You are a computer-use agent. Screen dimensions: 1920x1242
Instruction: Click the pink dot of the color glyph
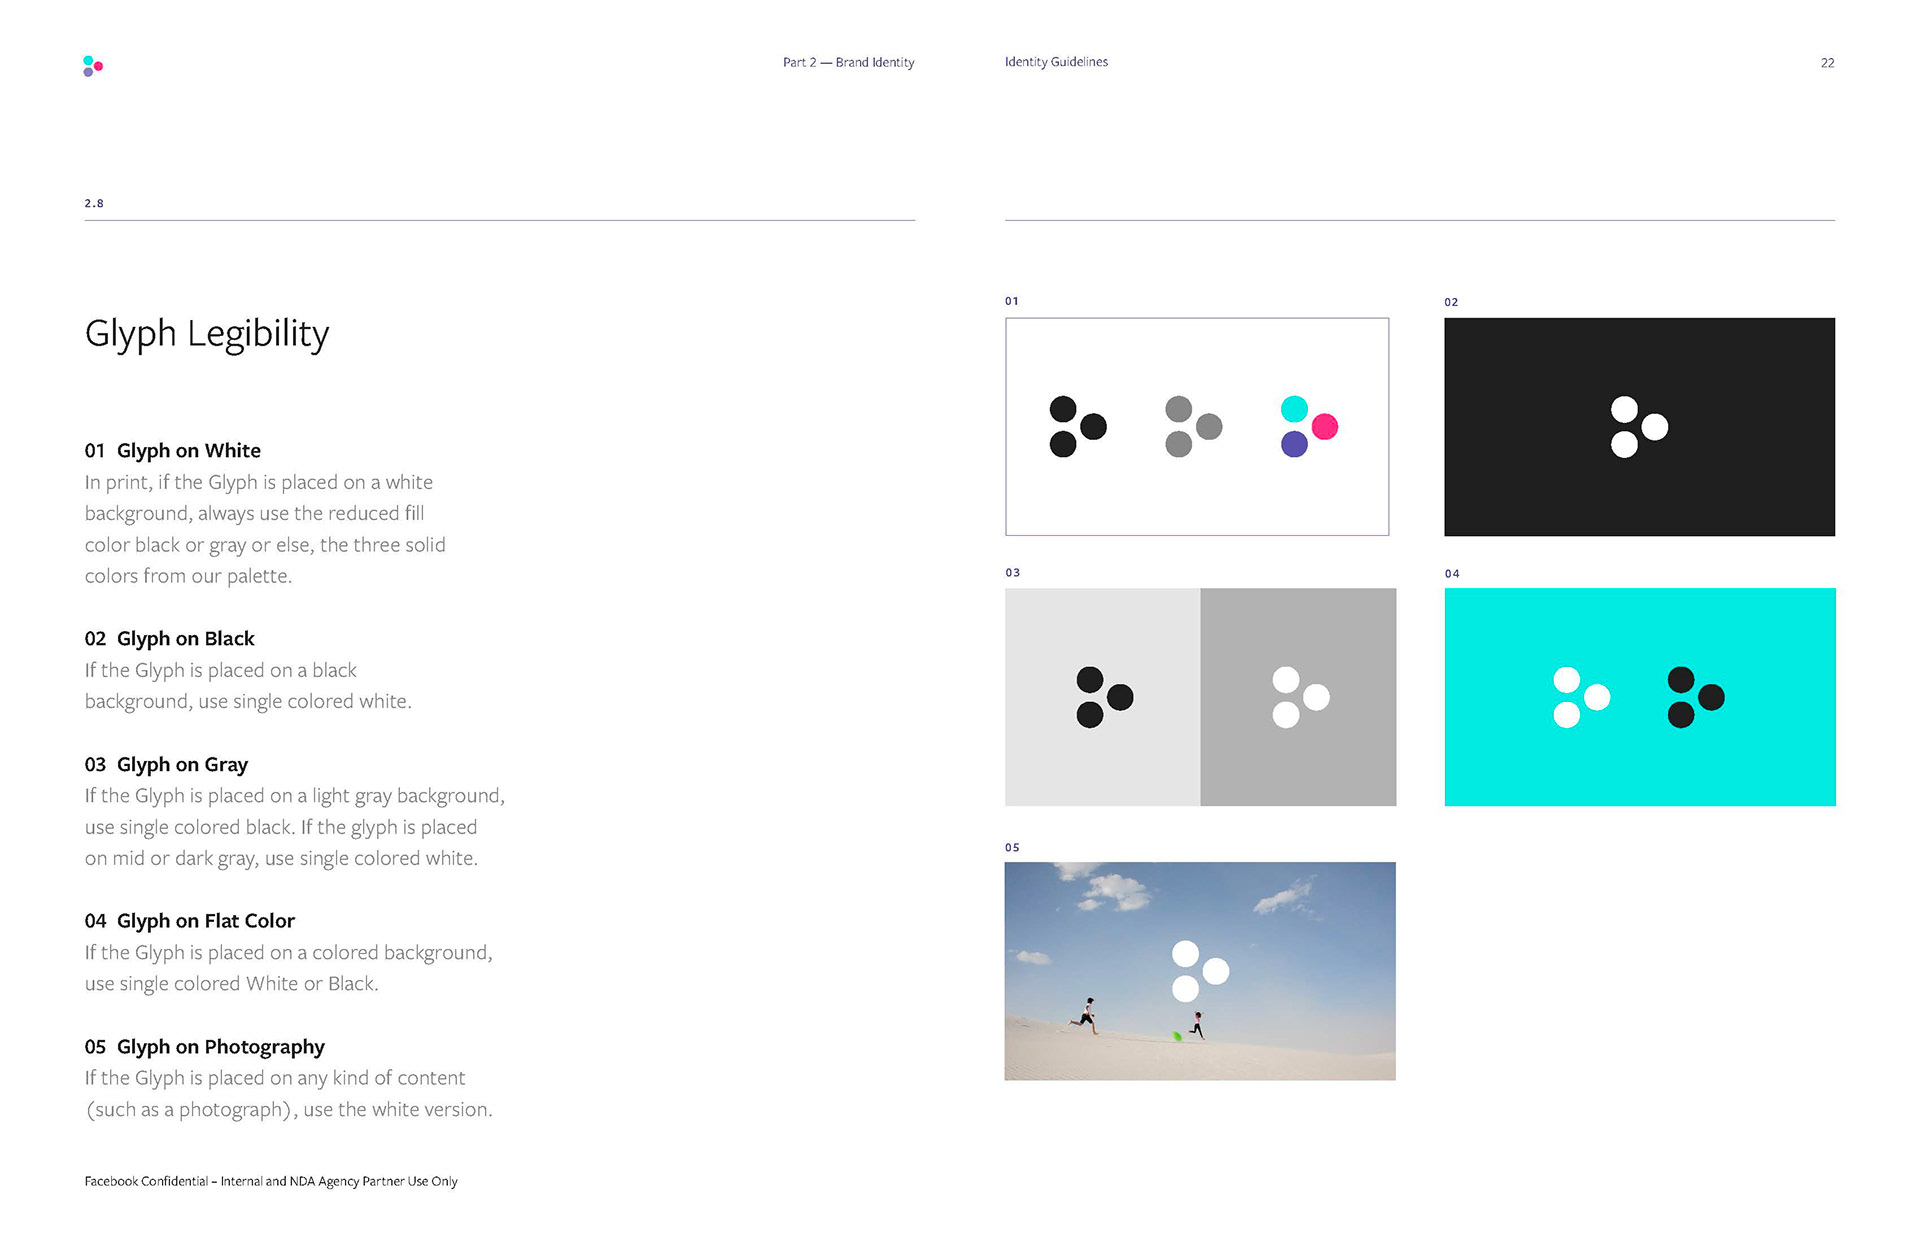pyautogui.click(x=1325, y=427)
